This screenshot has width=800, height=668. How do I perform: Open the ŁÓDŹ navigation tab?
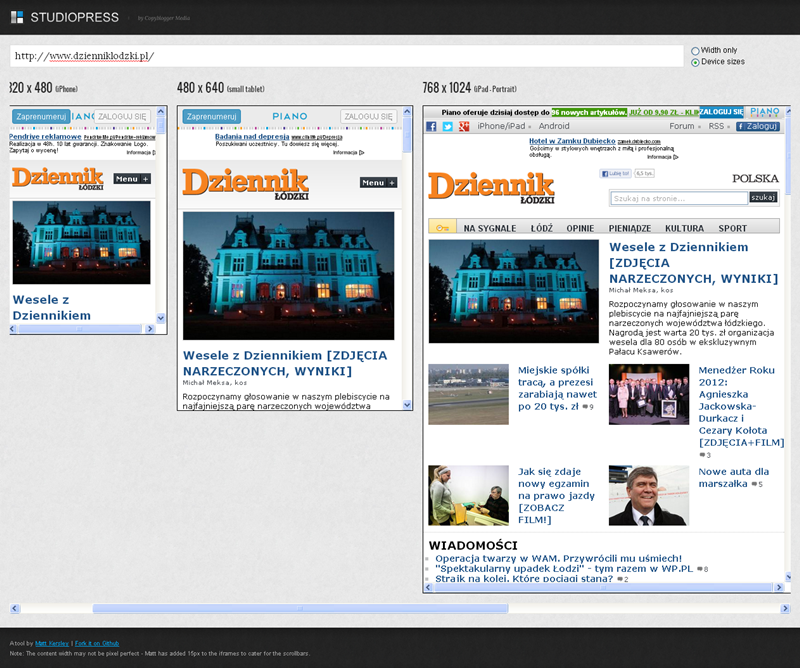tap(542, 228)
